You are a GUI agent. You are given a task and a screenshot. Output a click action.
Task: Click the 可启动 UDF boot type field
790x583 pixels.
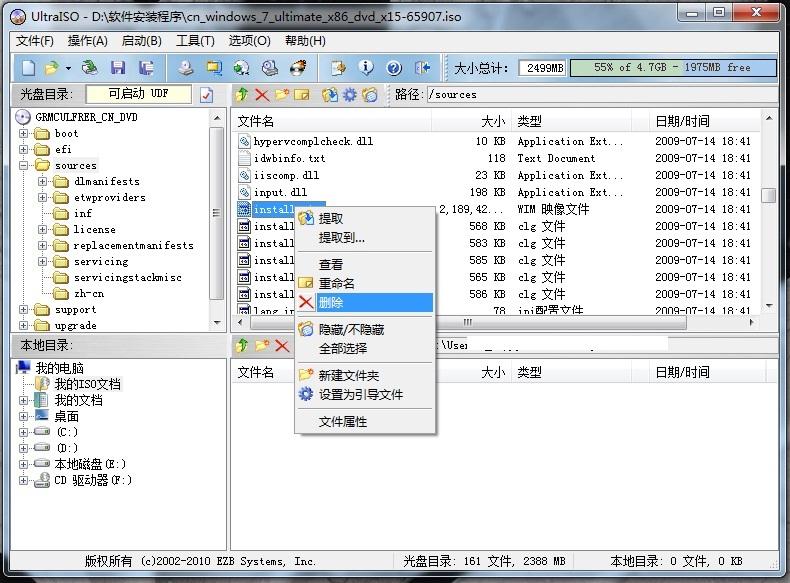tap(139, 94)
